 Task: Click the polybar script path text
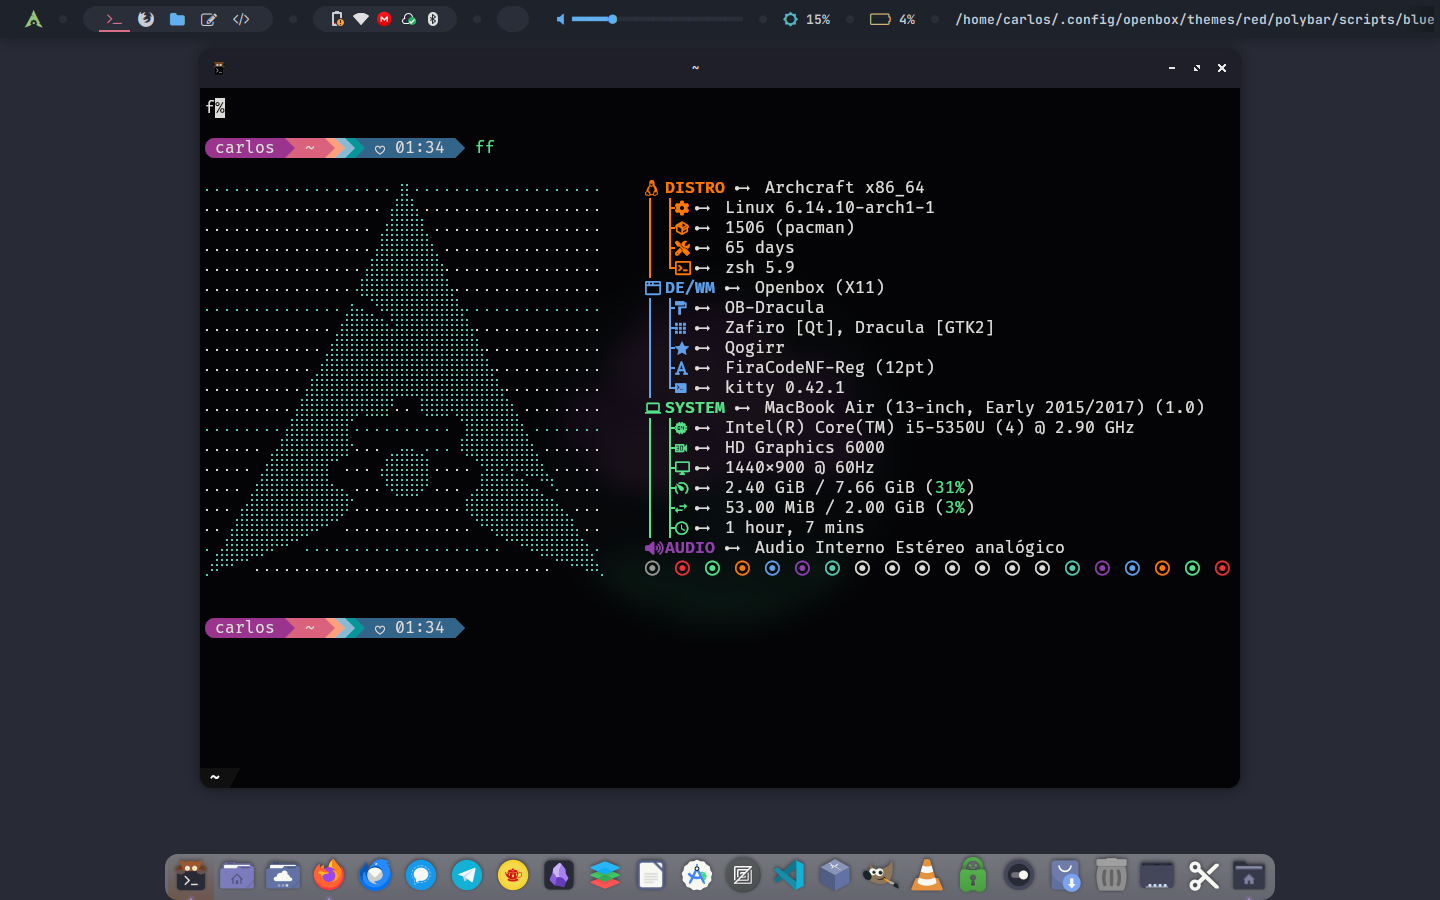1195,19
